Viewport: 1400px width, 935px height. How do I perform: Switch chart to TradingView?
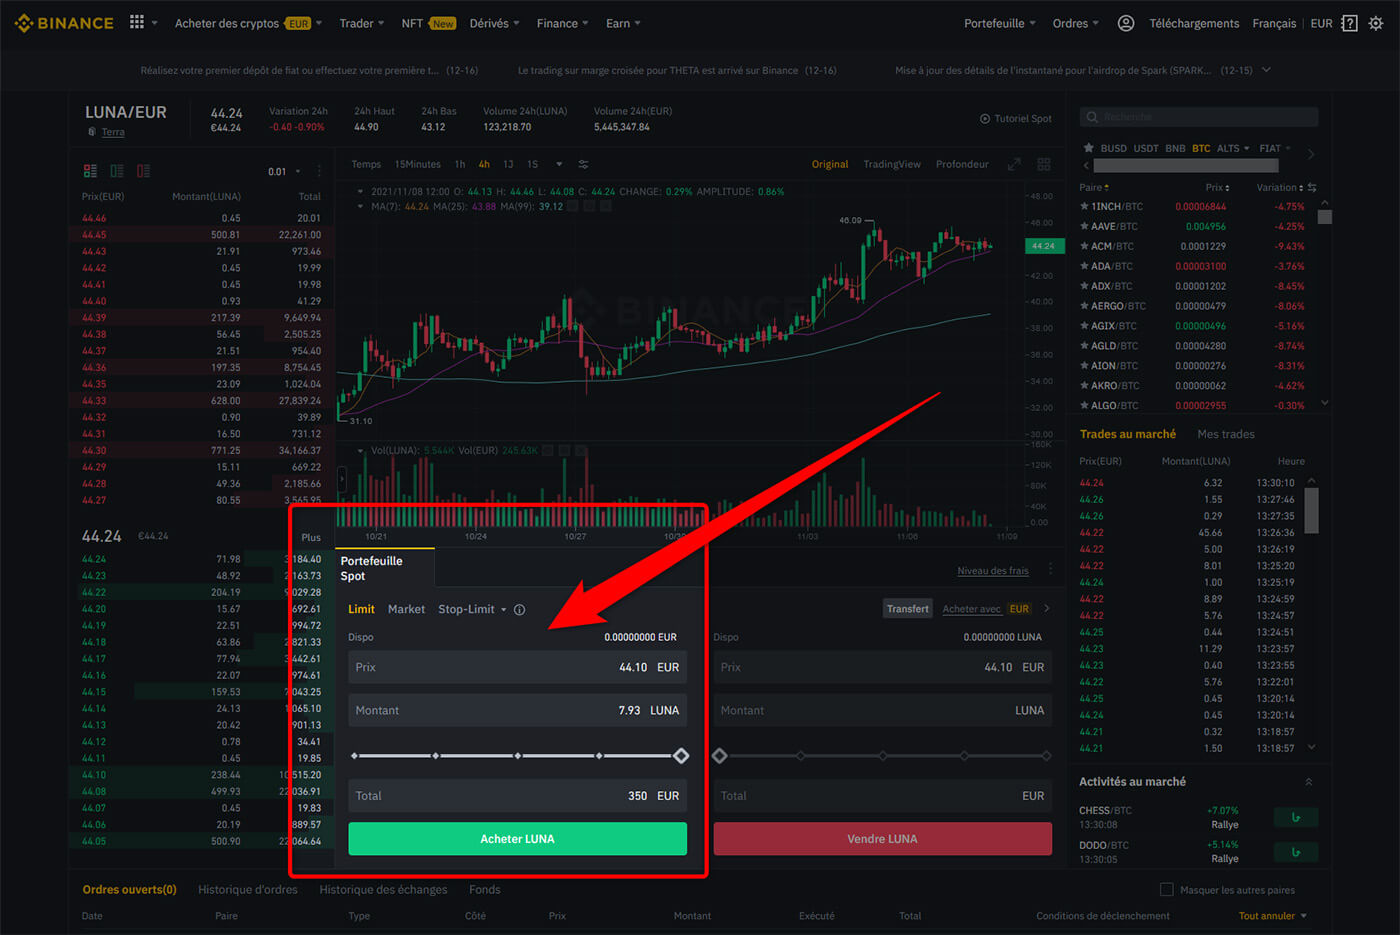892,164
